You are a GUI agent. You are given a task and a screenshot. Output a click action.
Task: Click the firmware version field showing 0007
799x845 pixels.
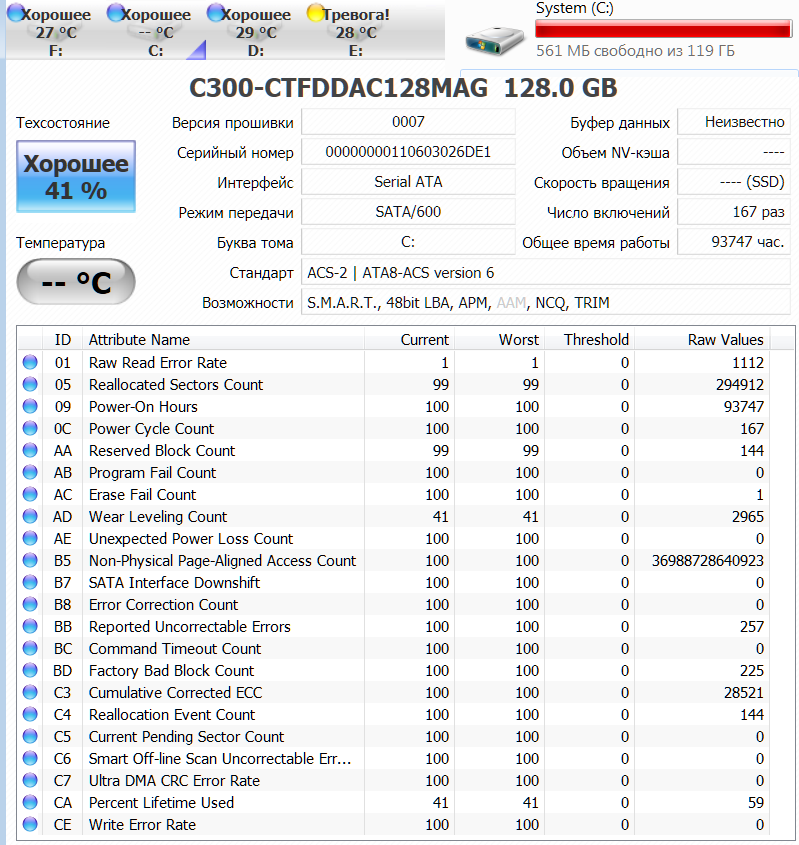pyautogui.click(x=408, y=122)
